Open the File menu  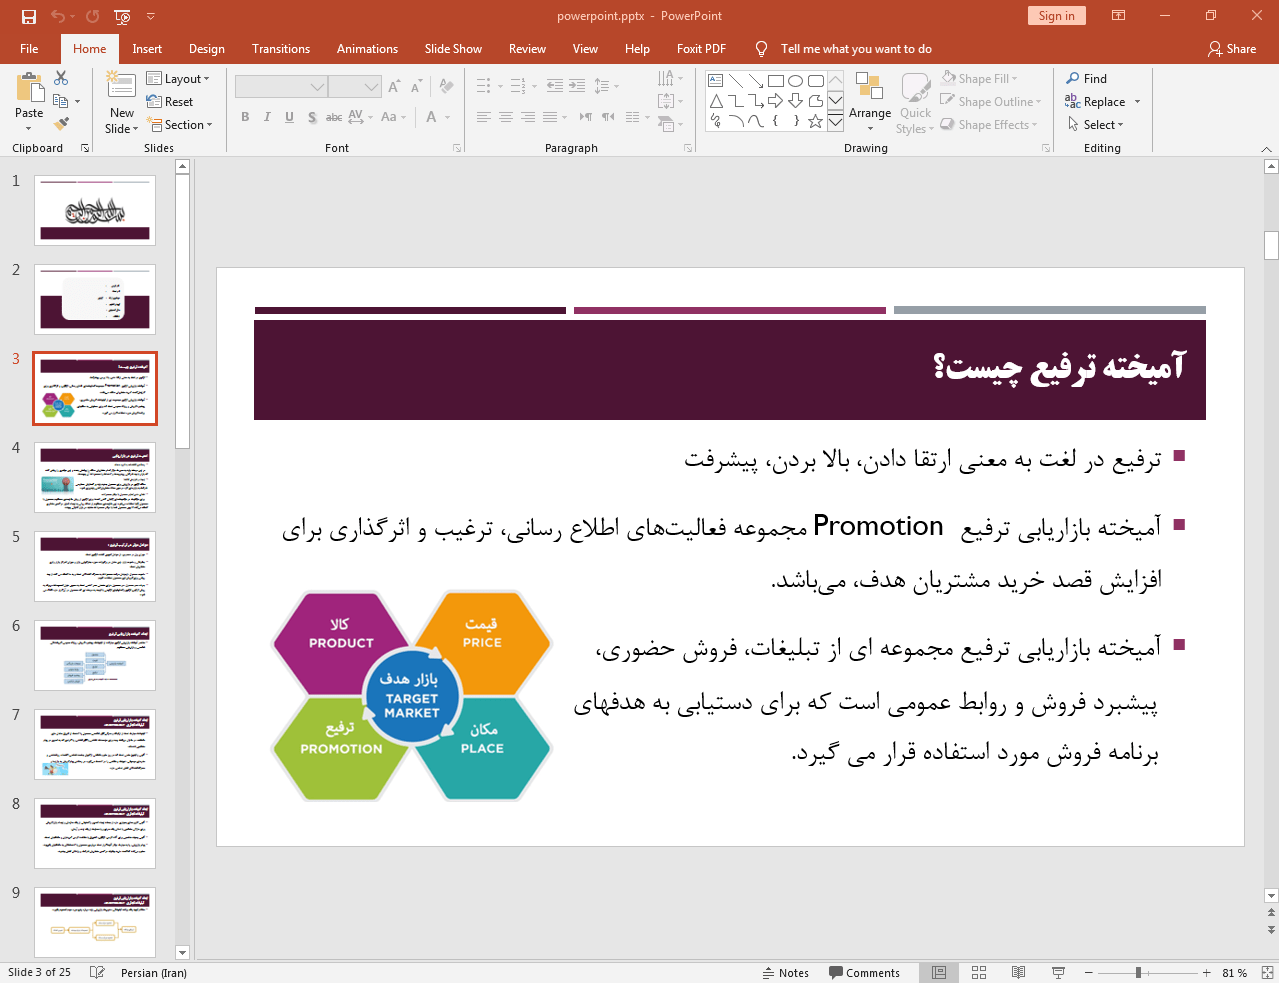(29, 49)
